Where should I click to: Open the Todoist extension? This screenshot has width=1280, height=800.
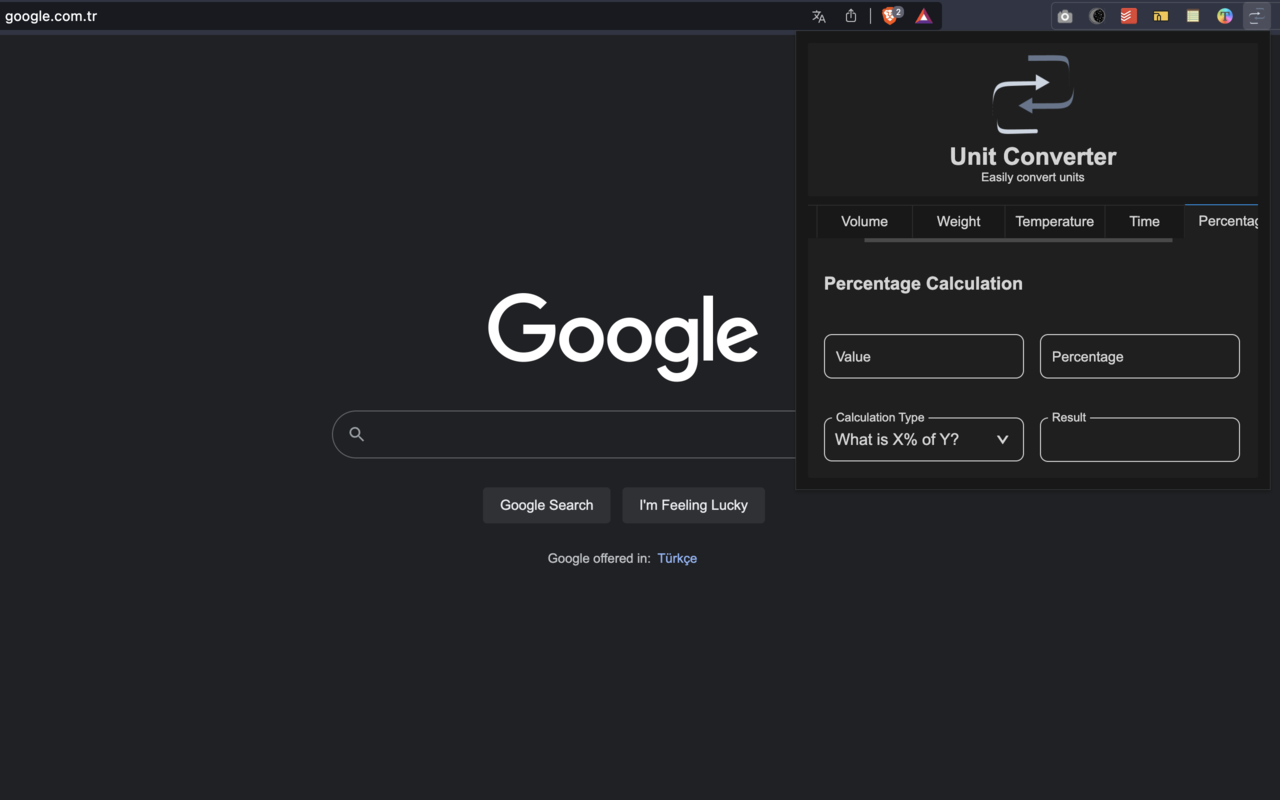pyautogui.click(x=1128, y=15)
